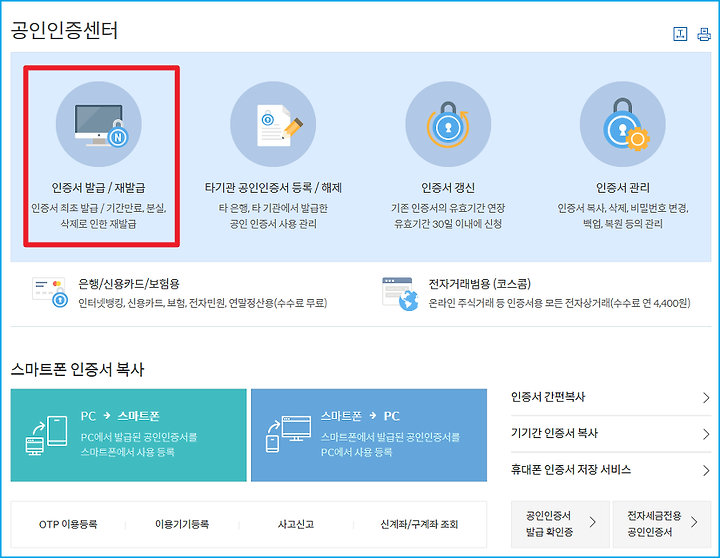
Task: Open 휴대폰 인증서 저장 서비스 menu item
Action: [x=571, y=469]
